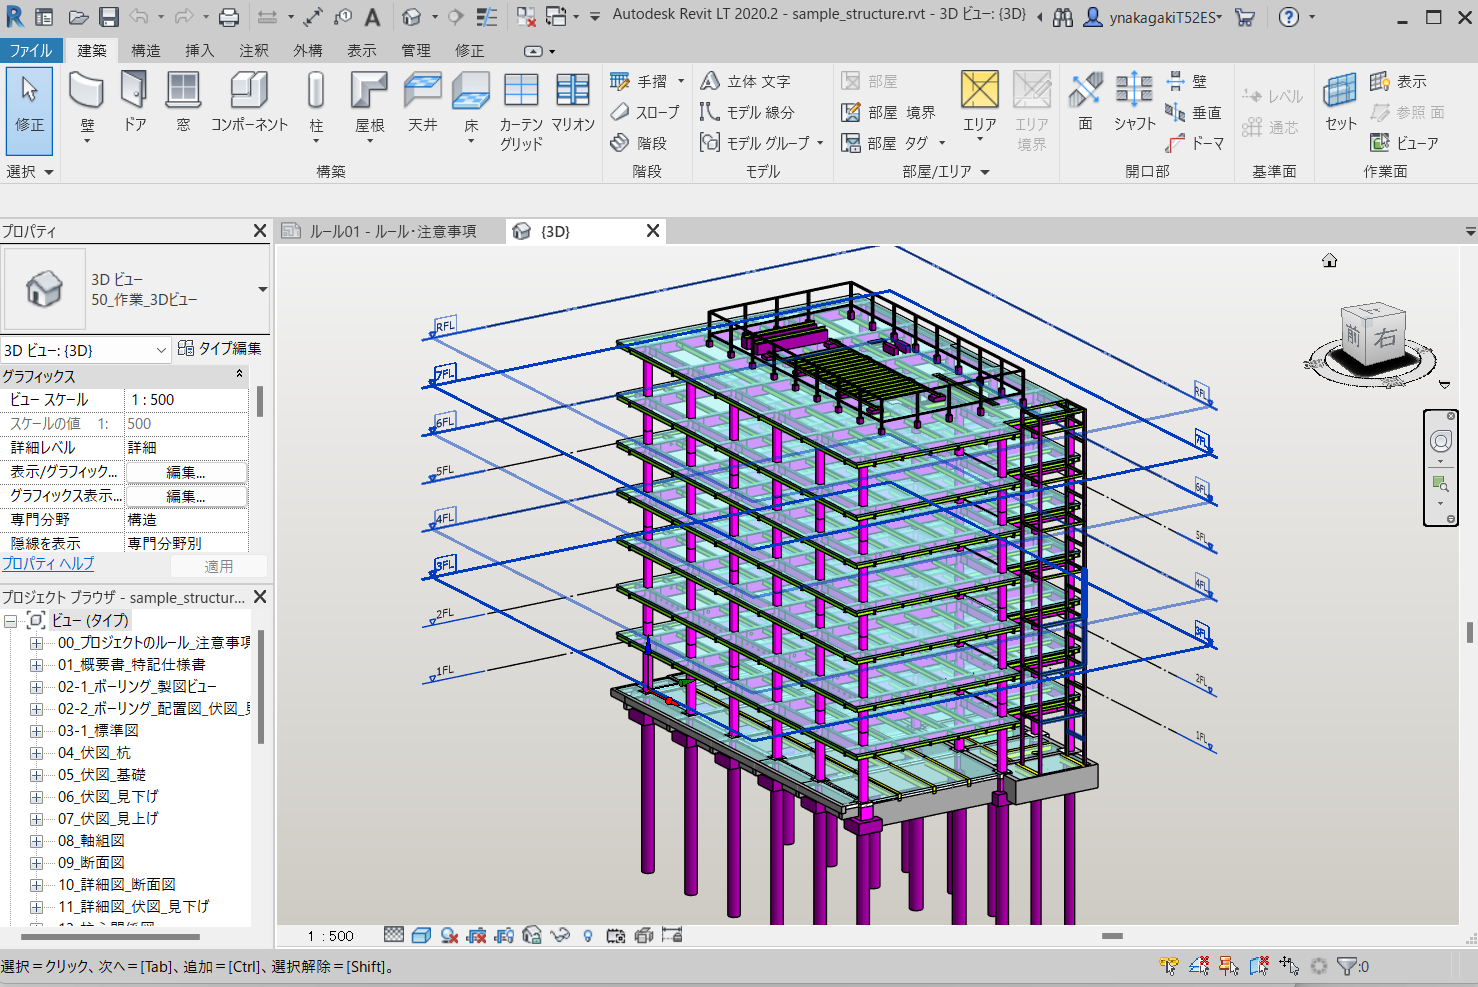Toggle thin lines in quick access toolbar
The image size is (1478, 987).
(488, 17)
